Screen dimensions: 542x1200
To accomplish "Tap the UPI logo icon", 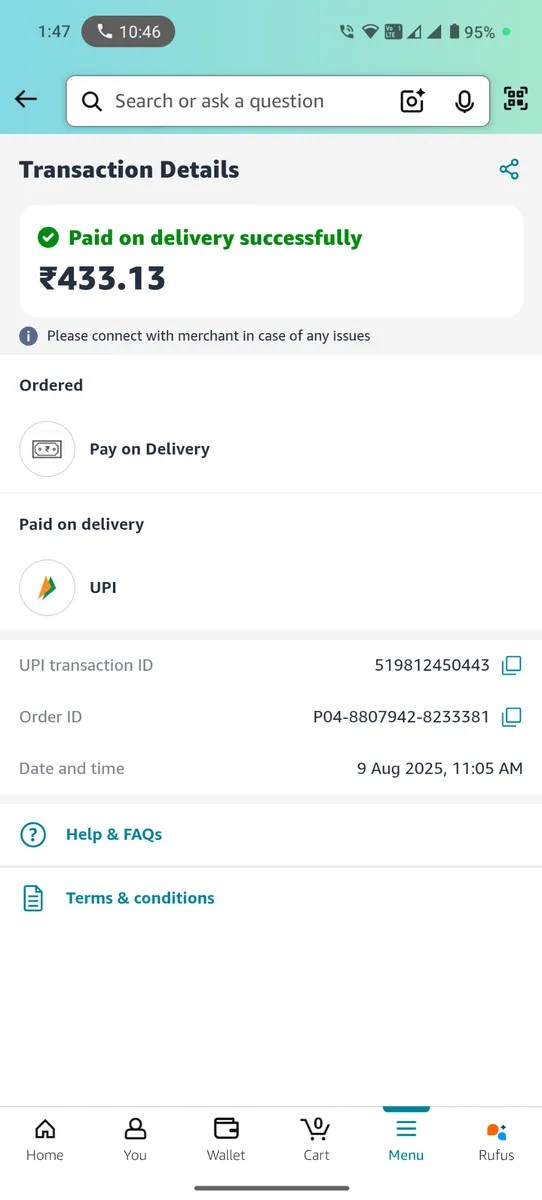I will tap(47, 588).
